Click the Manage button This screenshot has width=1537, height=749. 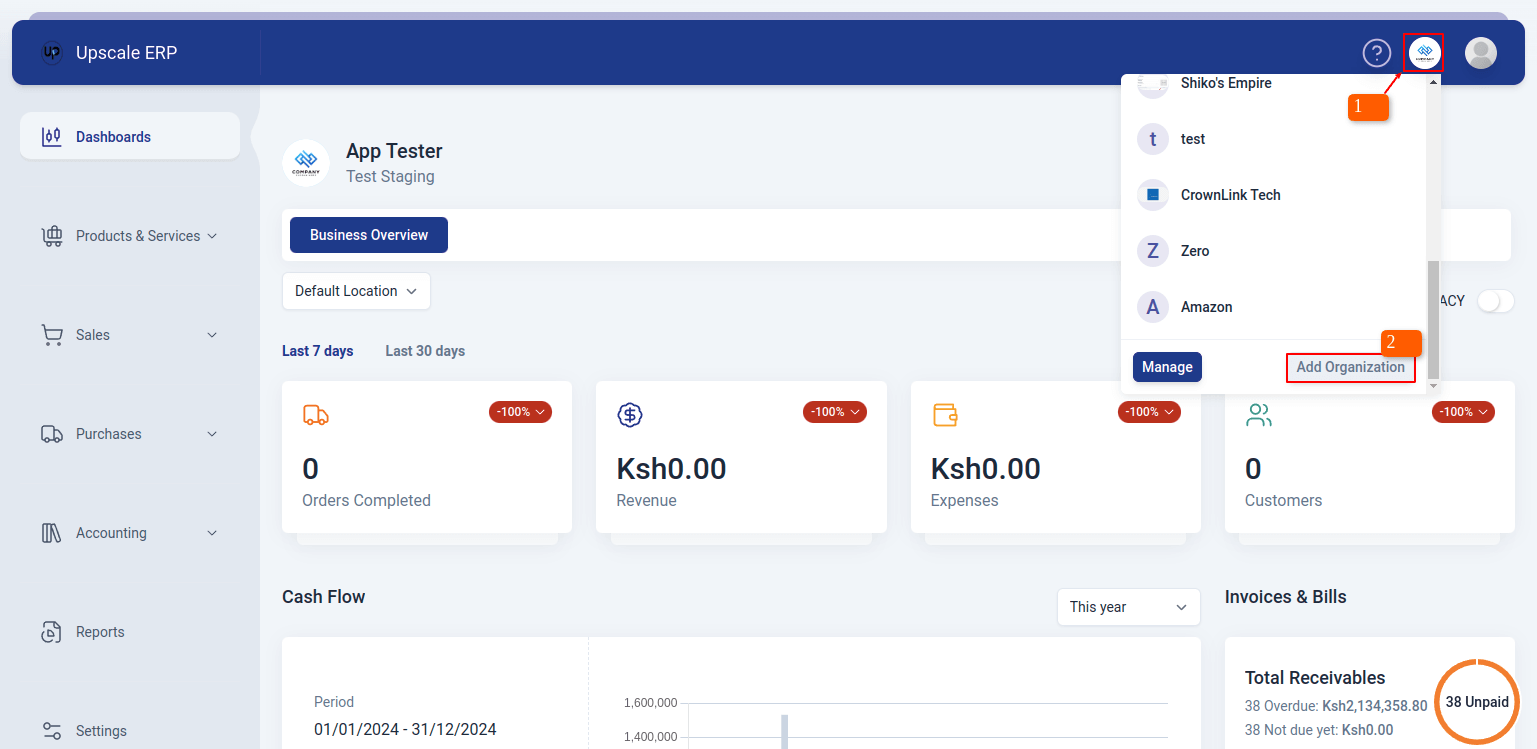click(1167, 367)
